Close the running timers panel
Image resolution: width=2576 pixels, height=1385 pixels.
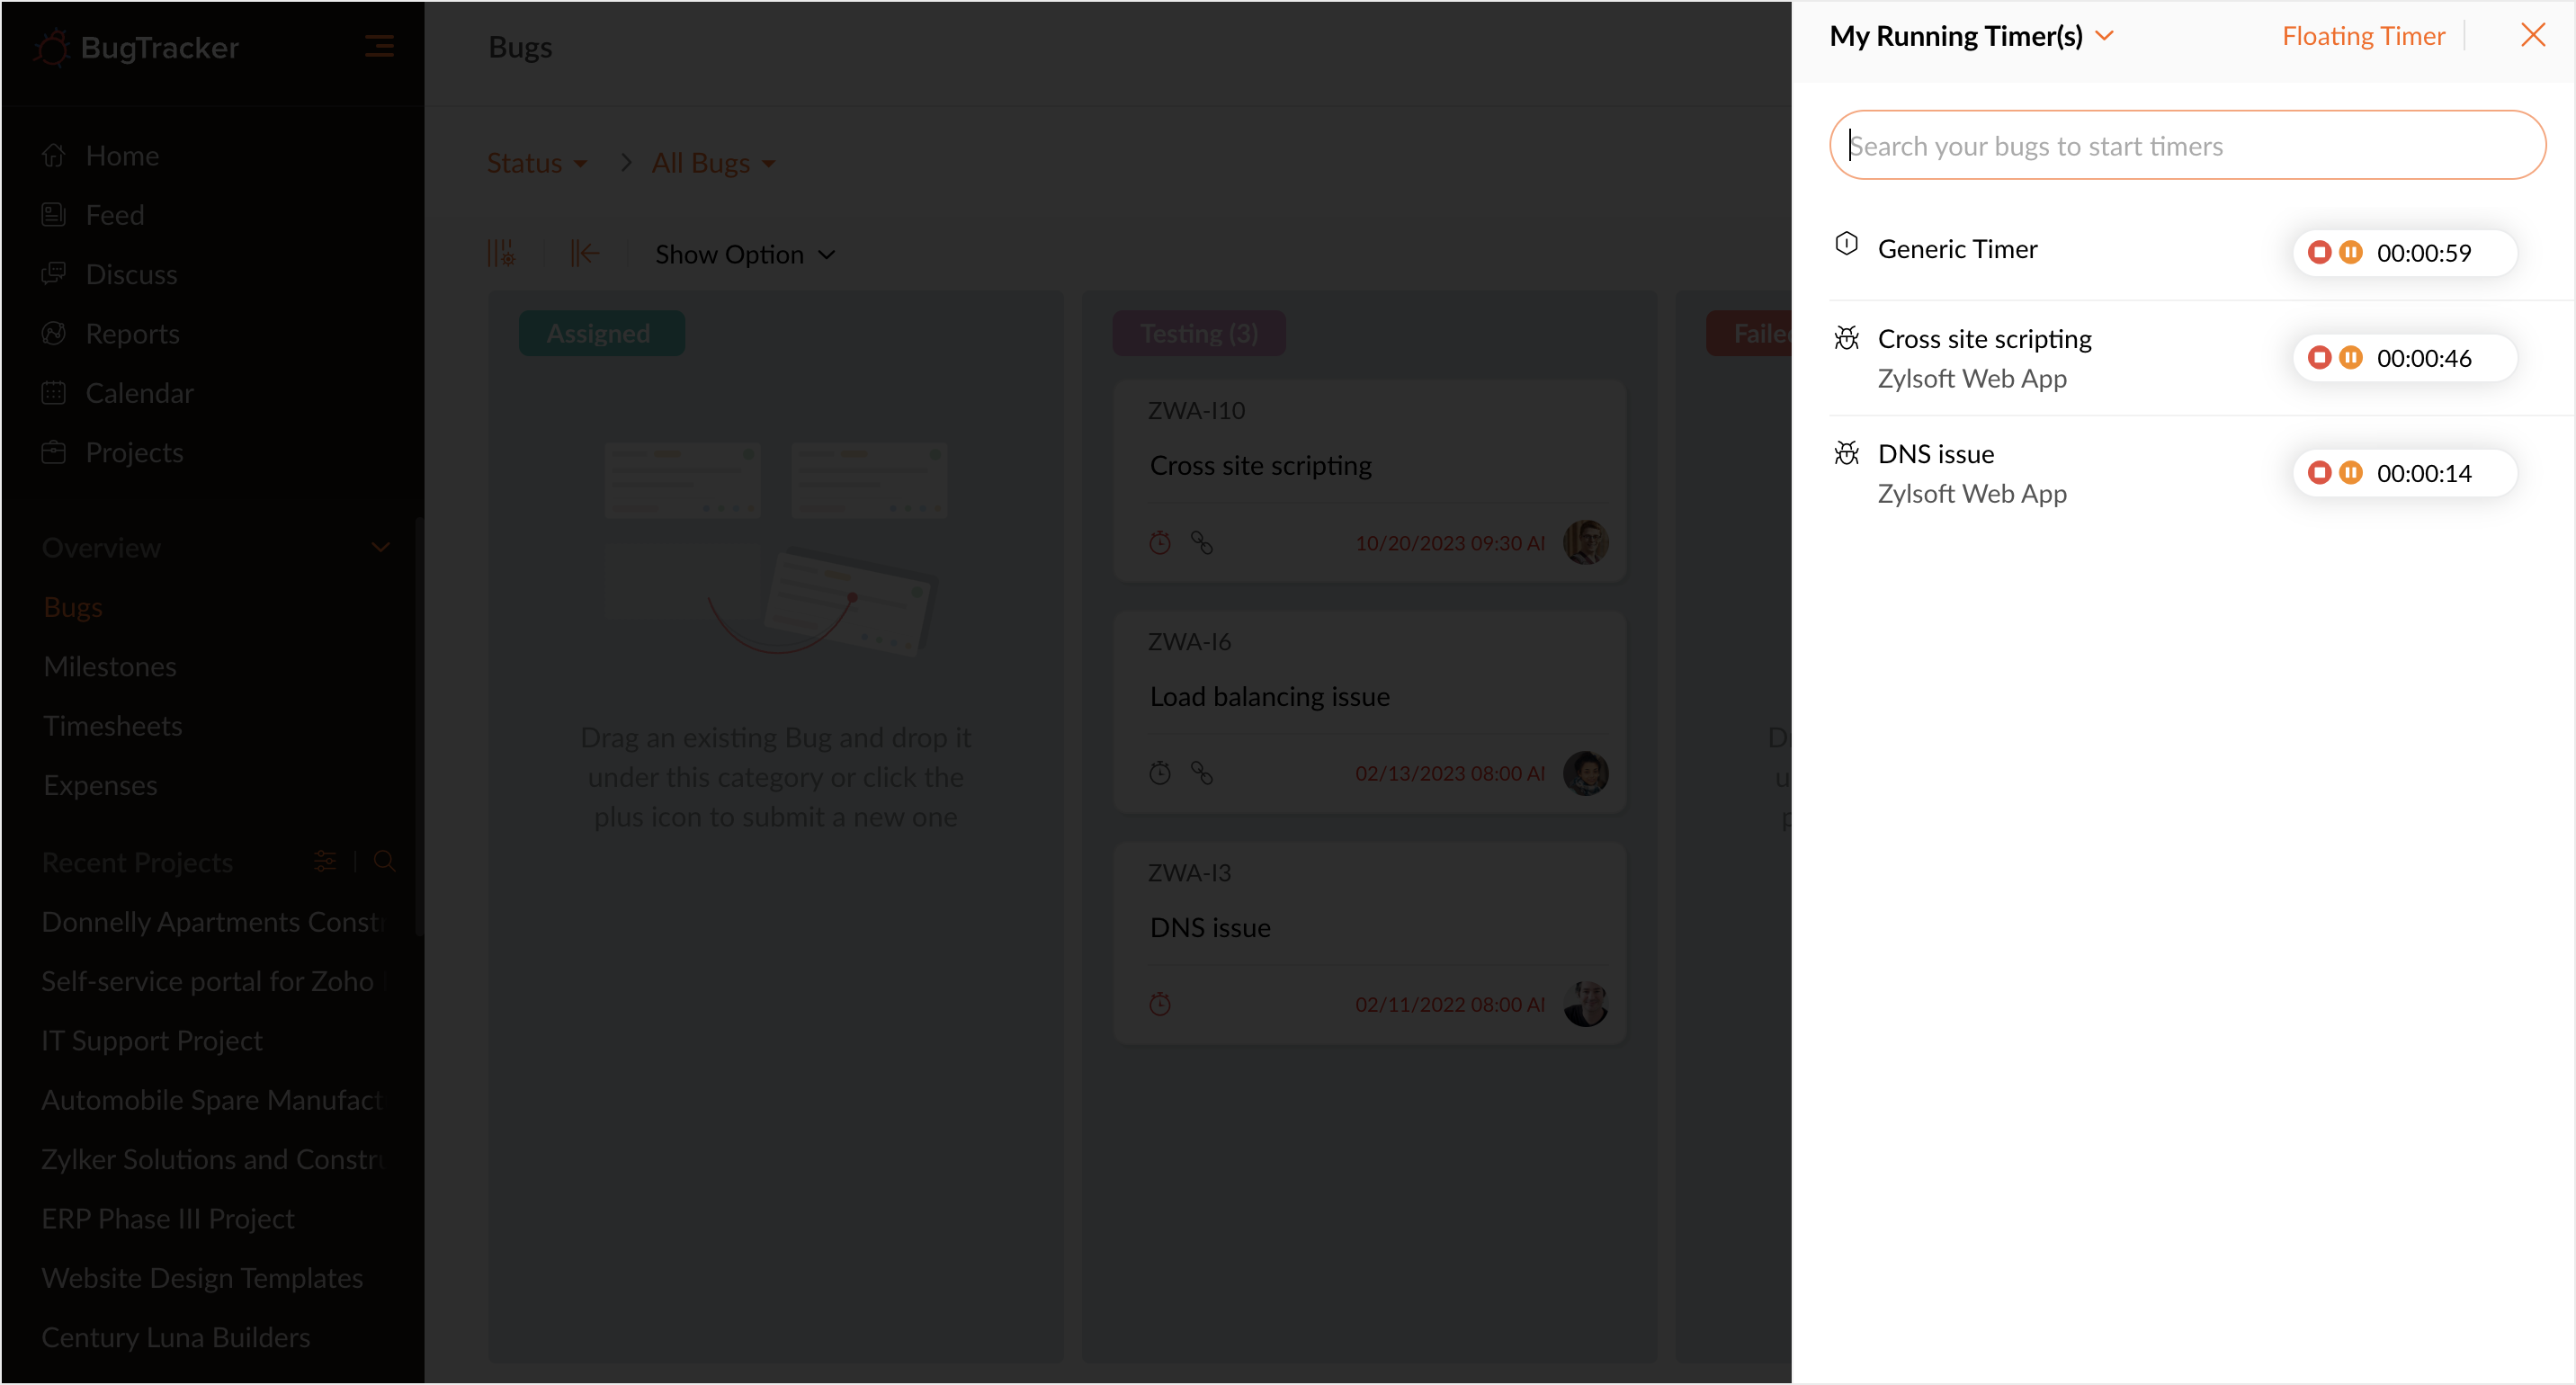[x=2532, y=35]
